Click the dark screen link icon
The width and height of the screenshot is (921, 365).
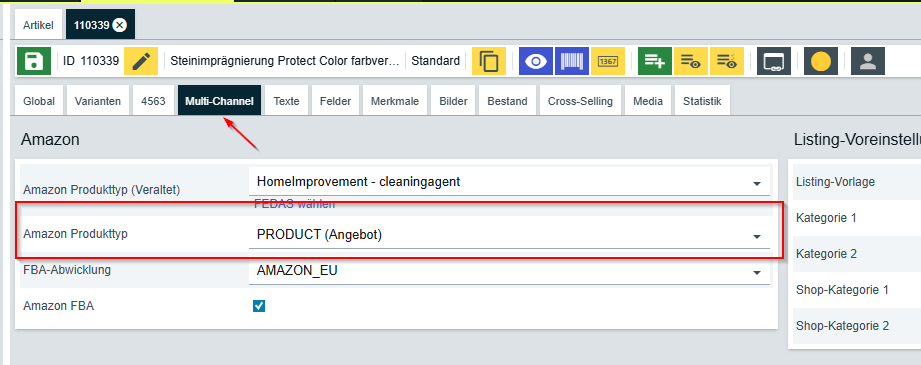[x=774, y=61]
